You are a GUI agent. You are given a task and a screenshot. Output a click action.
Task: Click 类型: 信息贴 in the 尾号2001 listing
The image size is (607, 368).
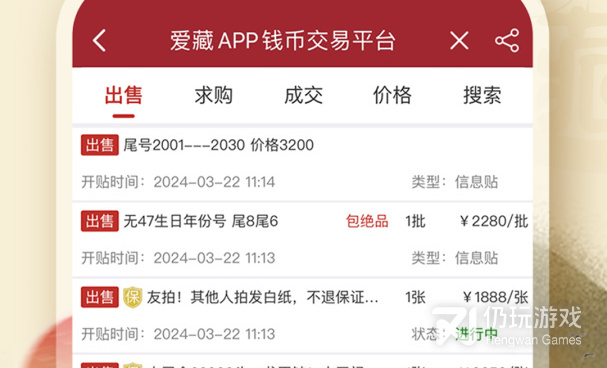pyautogui.click(x=455, y=182)
